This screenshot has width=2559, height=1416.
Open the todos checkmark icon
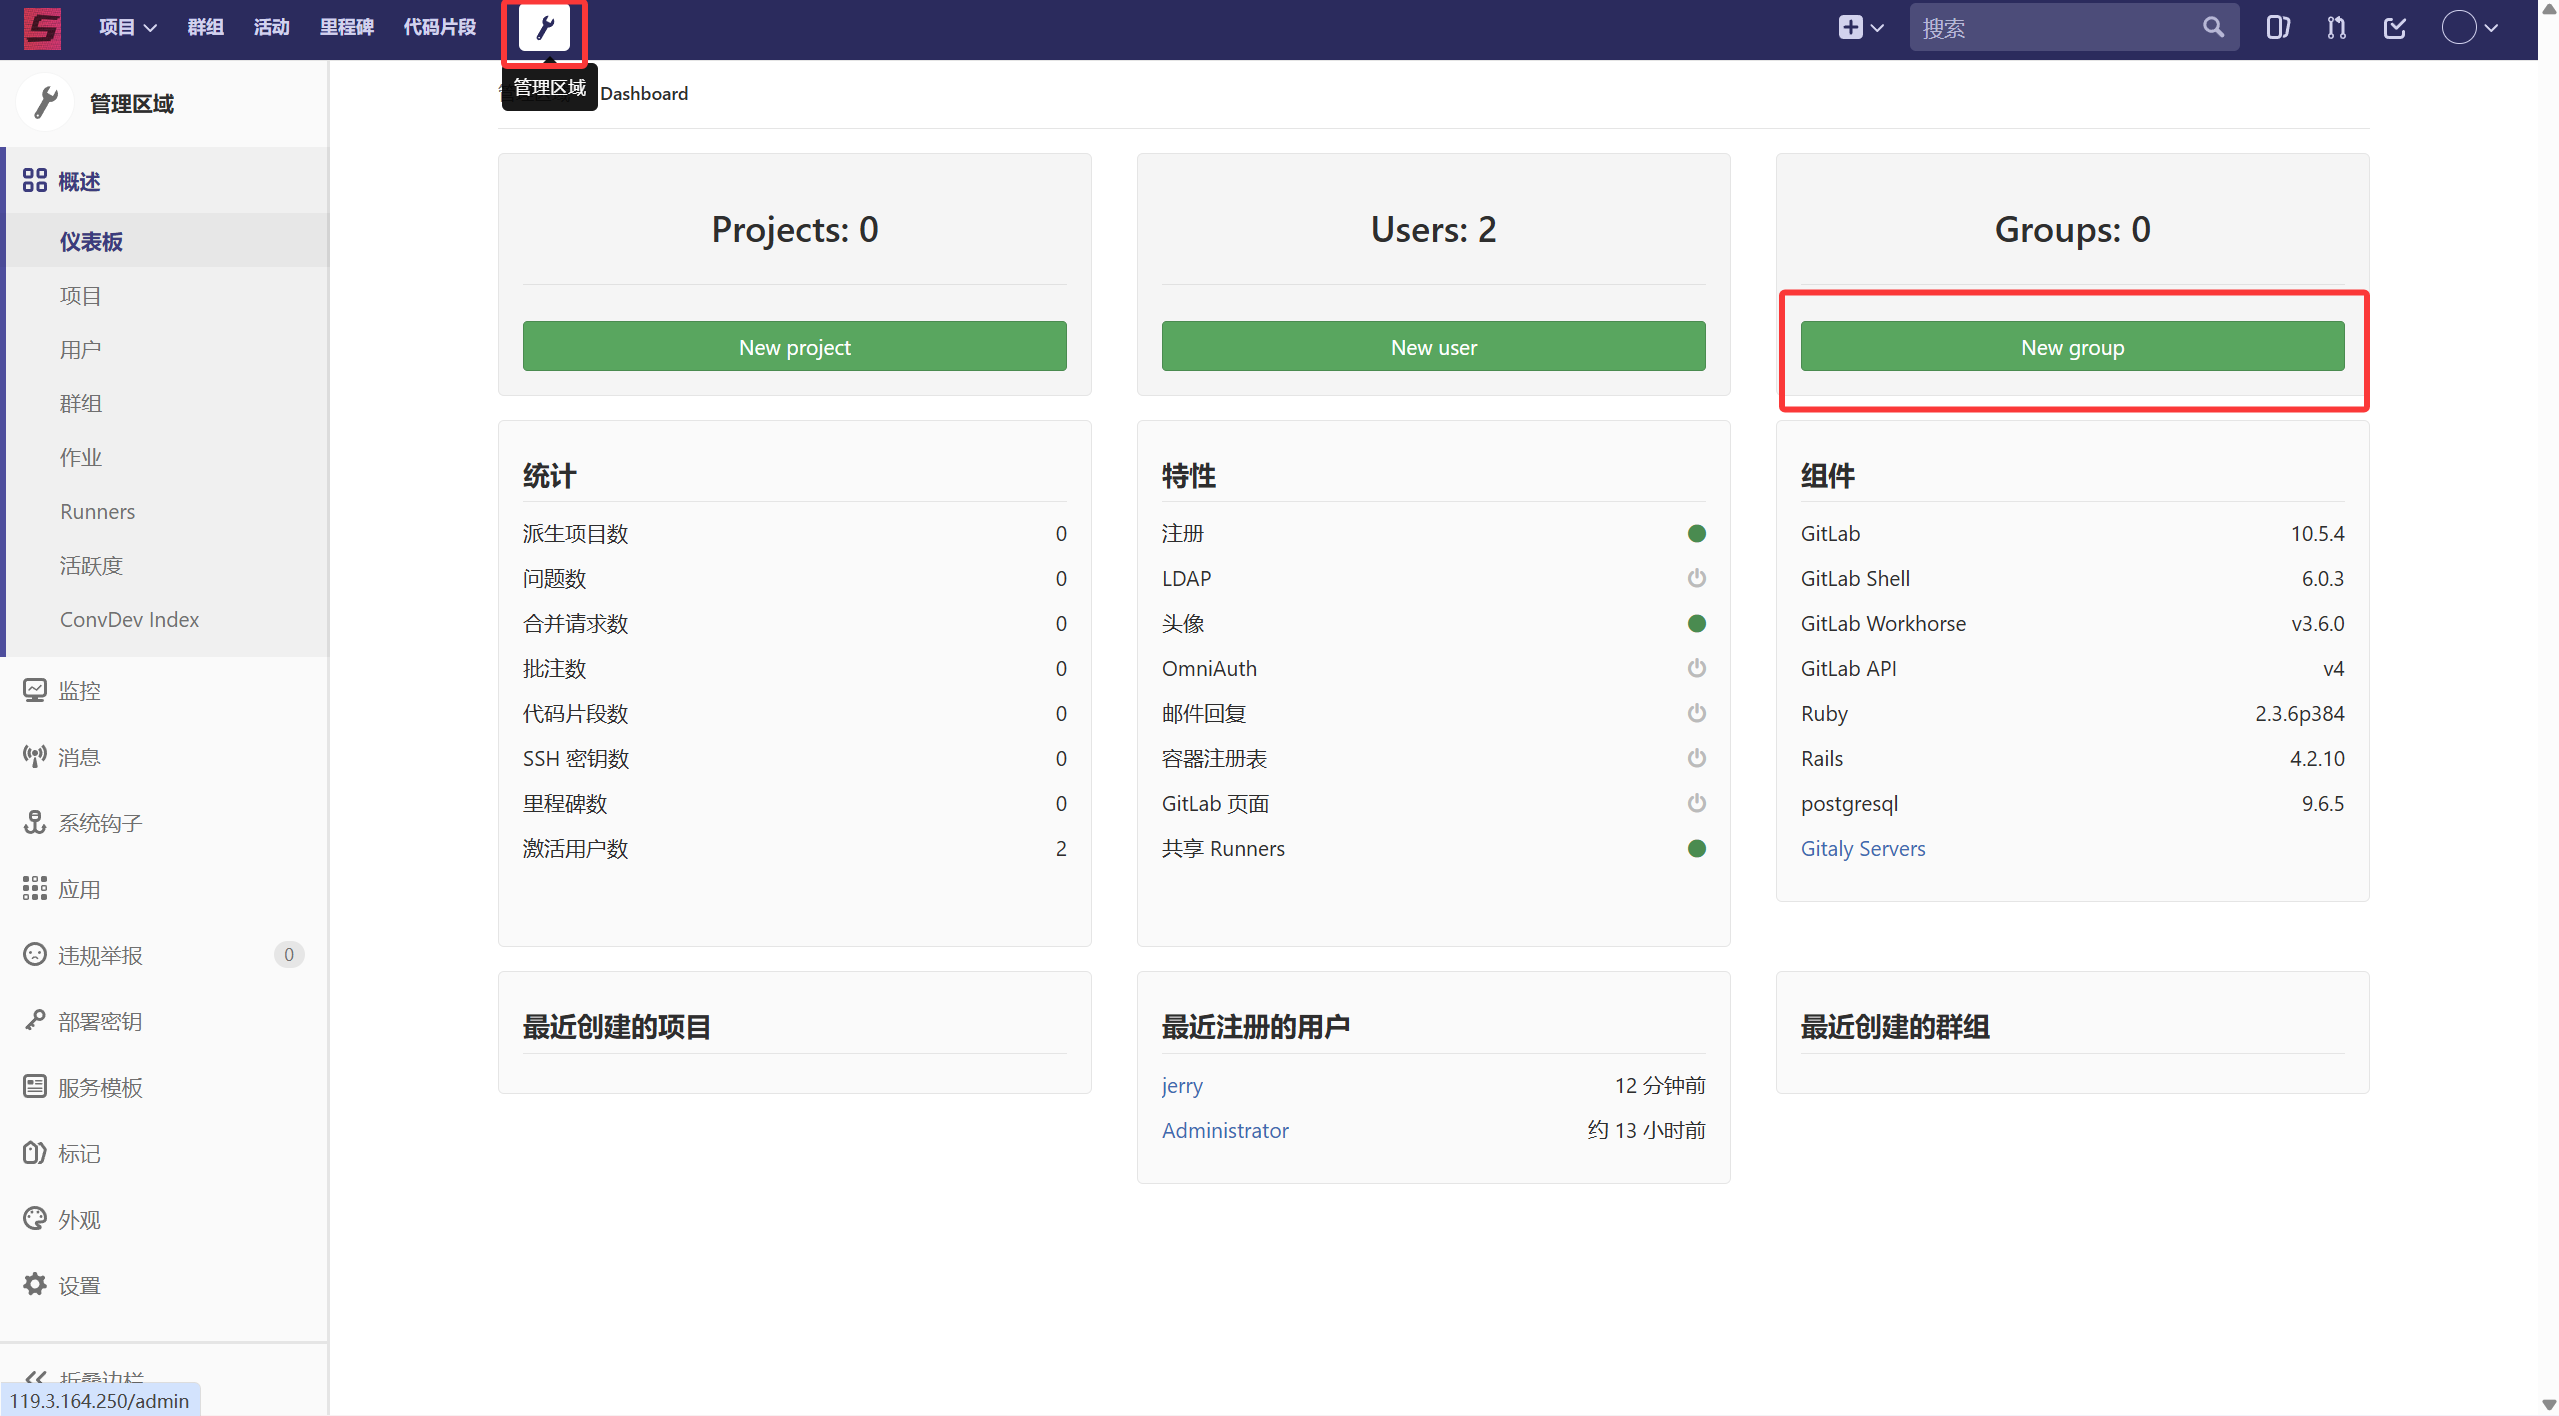point(2395,27)
